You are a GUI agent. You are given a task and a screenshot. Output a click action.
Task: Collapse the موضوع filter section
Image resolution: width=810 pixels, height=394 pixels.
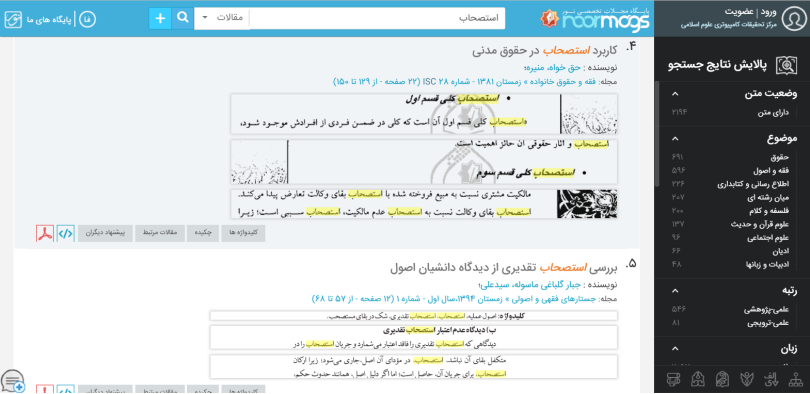pyautogui.click(x=676, y=138)
